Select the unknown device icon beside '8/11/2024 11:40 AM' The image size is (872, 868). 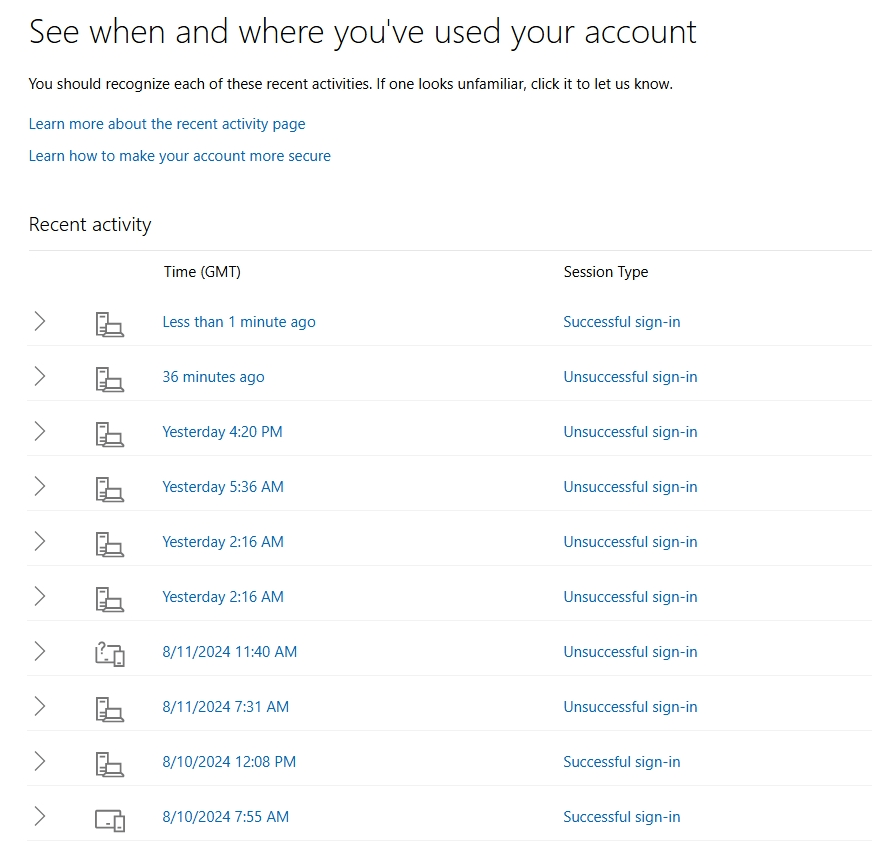110,652
